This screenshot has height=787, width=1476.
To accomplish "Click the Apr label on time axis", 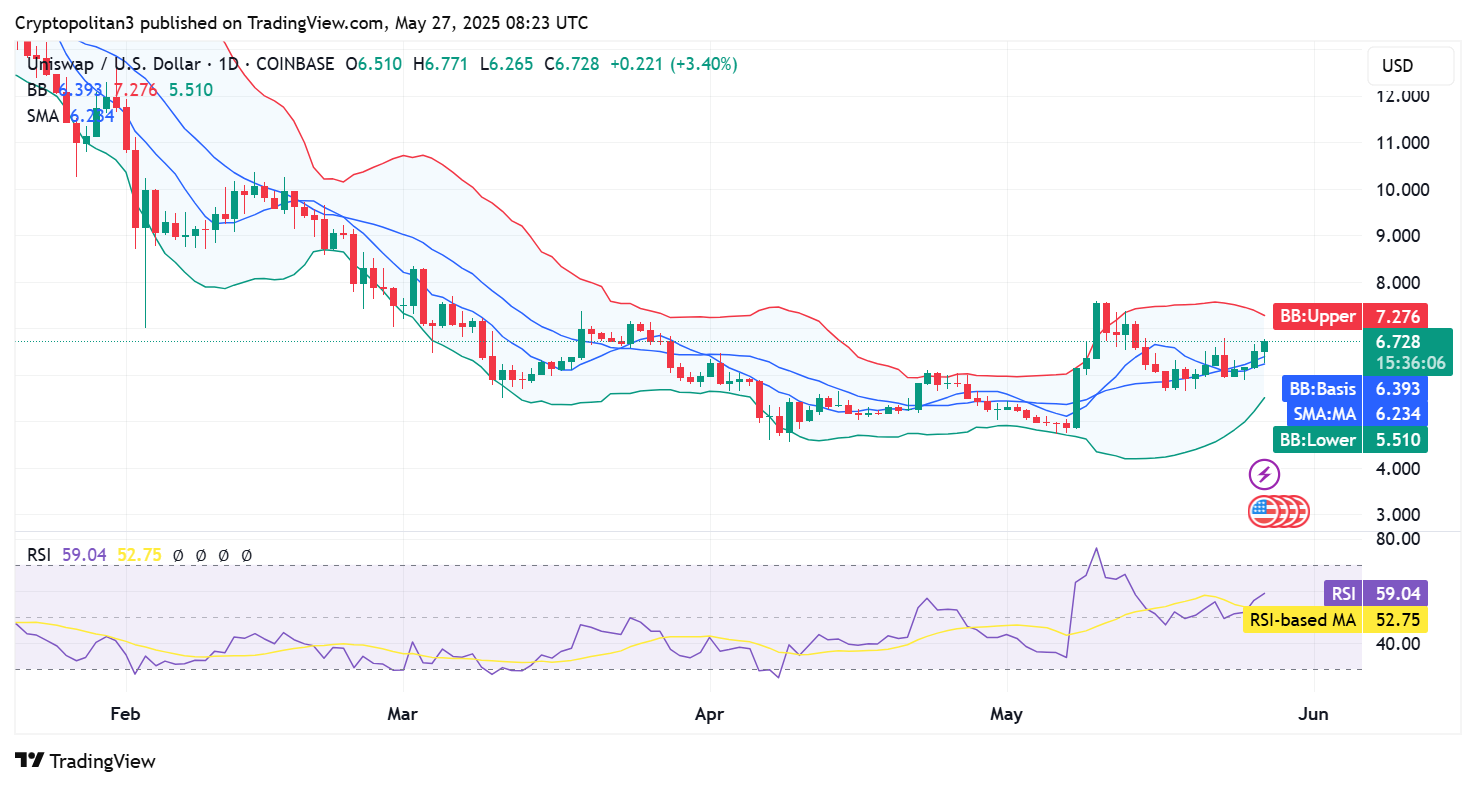I will click(708, 714).
